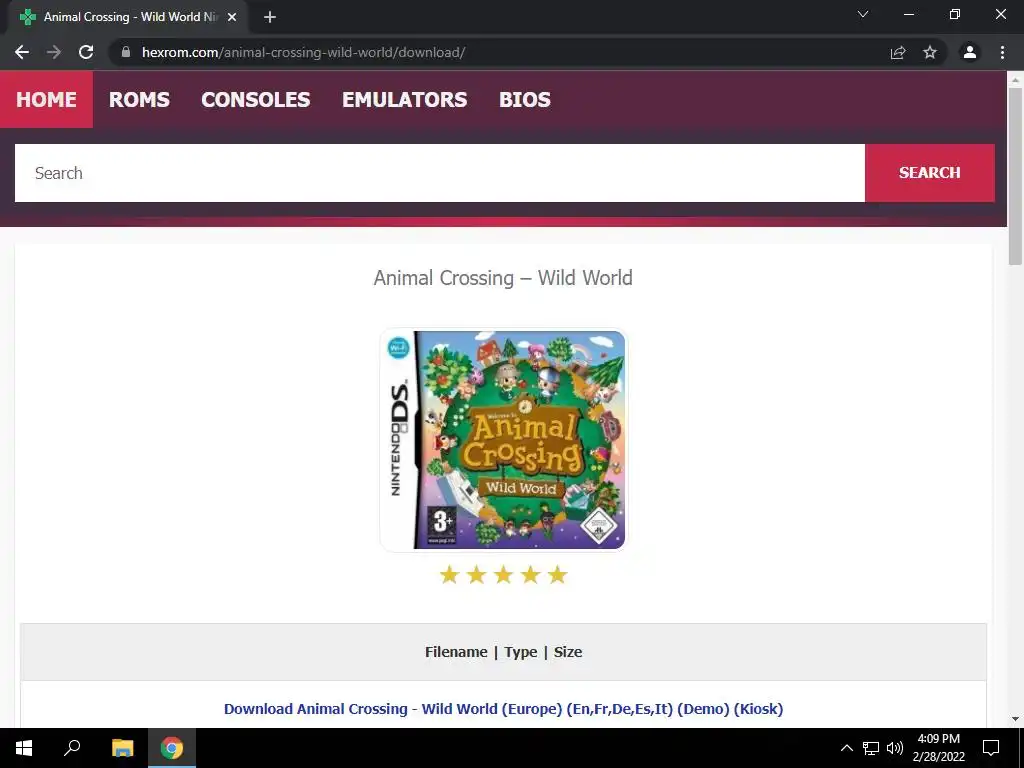The height and width of the screenshot is (768, 1024).
Task: Rate three stars, middle star
Action: [504, 575]
